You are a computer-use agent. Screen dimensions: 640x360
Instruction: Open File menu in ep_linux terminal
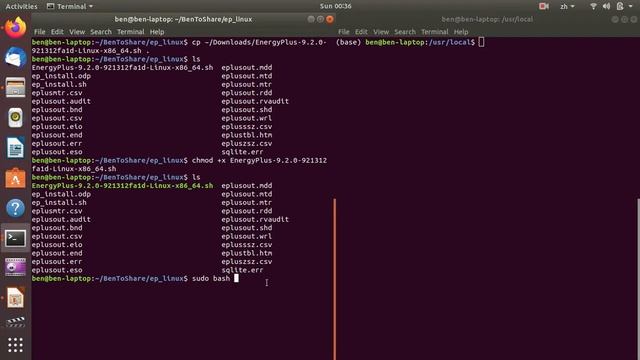(40, 32)
